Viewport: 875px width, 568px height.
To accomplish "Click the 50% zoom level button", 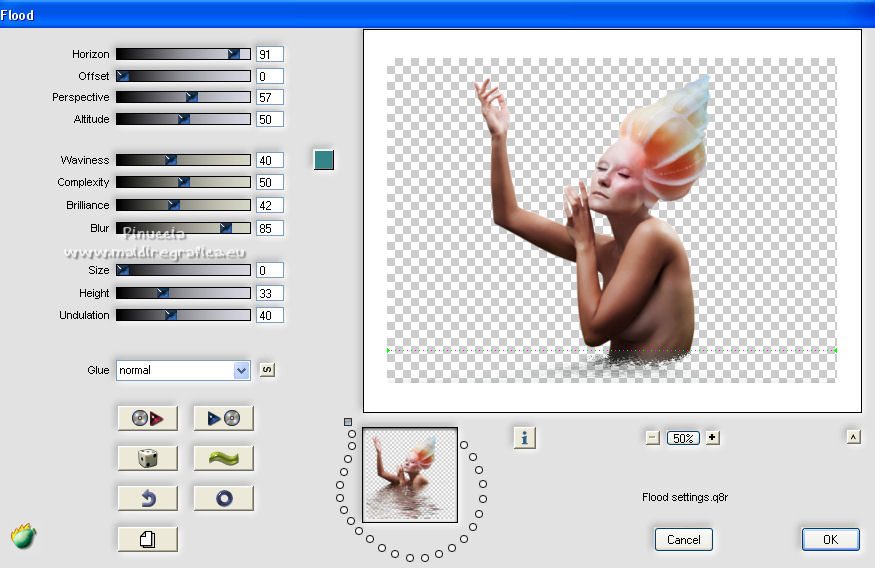I will (x=683, y=438).
